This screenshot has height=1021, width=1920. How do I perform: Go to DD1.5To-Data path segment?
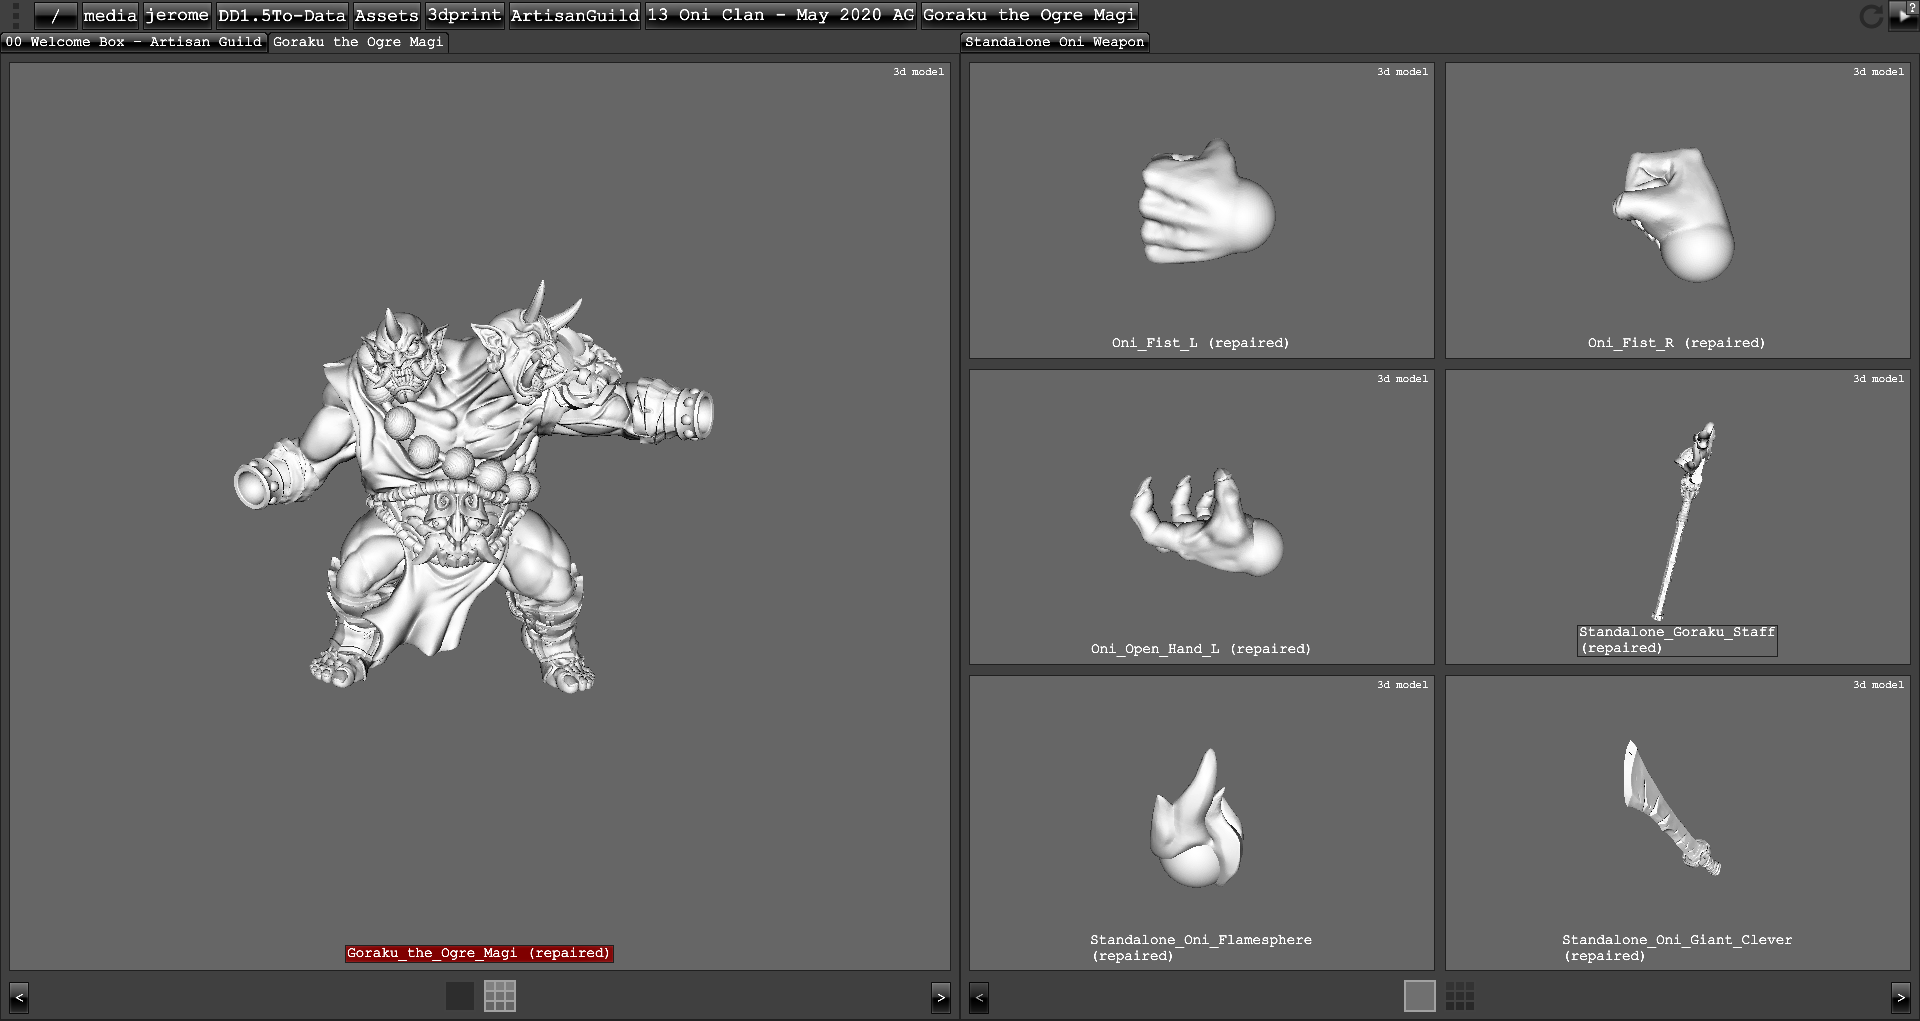[282, 15]
